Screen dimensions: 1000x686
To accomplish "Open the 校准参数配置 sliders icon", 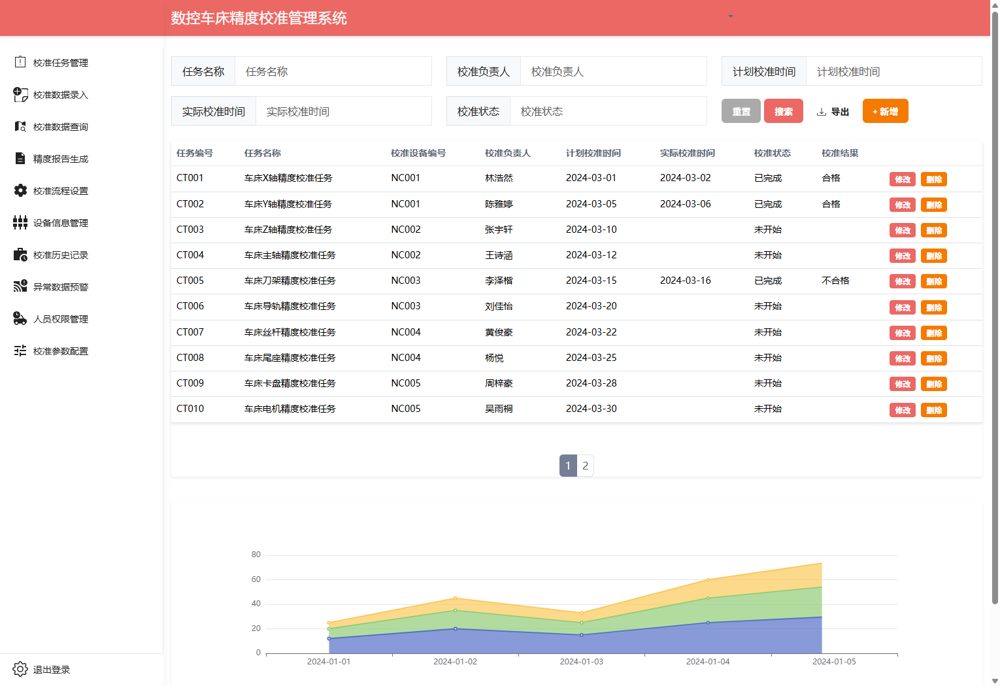I will tap(20, 350).
